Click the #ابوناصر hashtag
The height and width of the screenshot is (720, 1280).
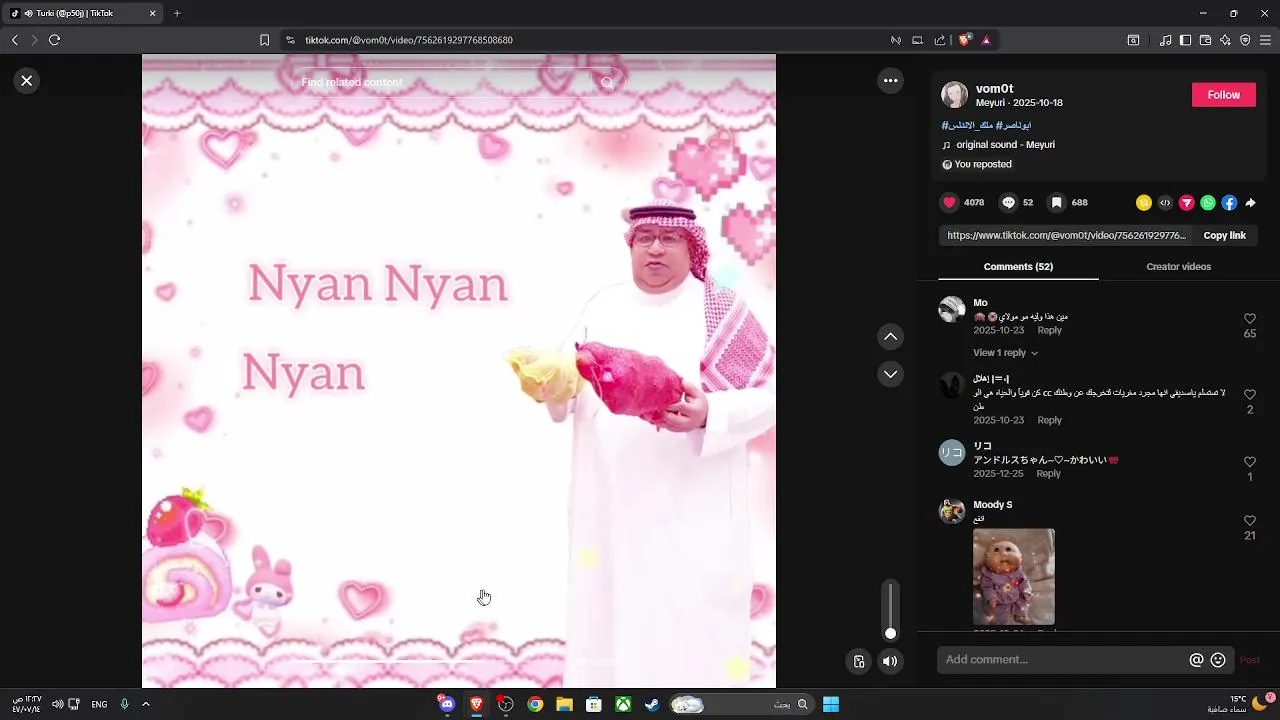[1013, 126]
